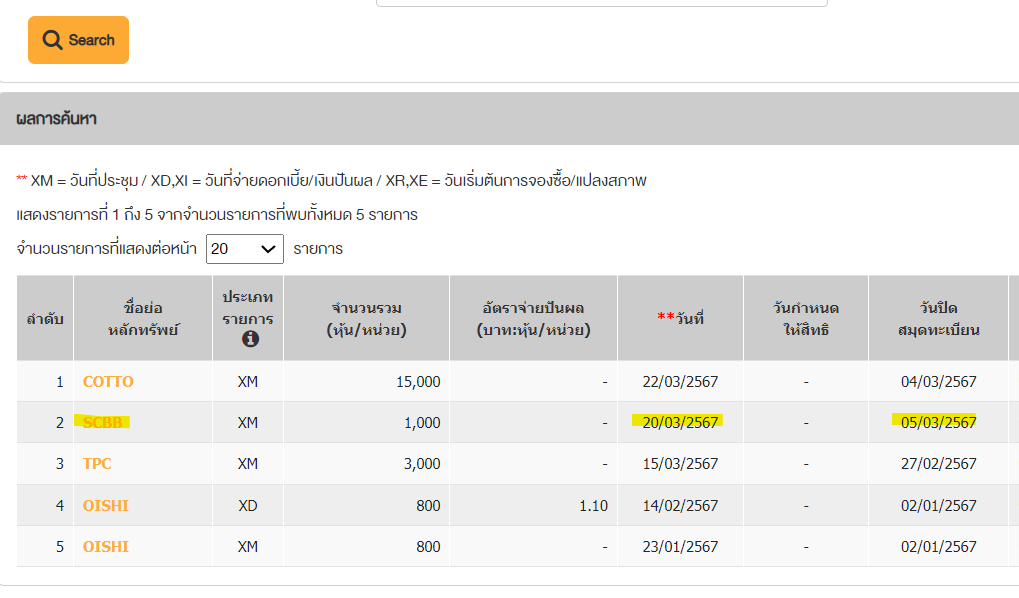Open the highlighted SCBB security link
1019x598 pixels.
103,422
